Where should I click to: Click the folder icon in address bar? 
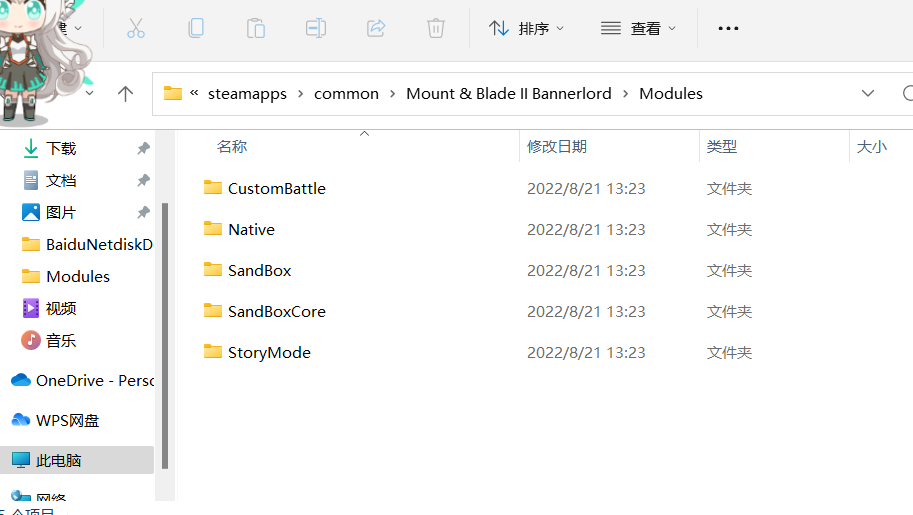[173, 93]
